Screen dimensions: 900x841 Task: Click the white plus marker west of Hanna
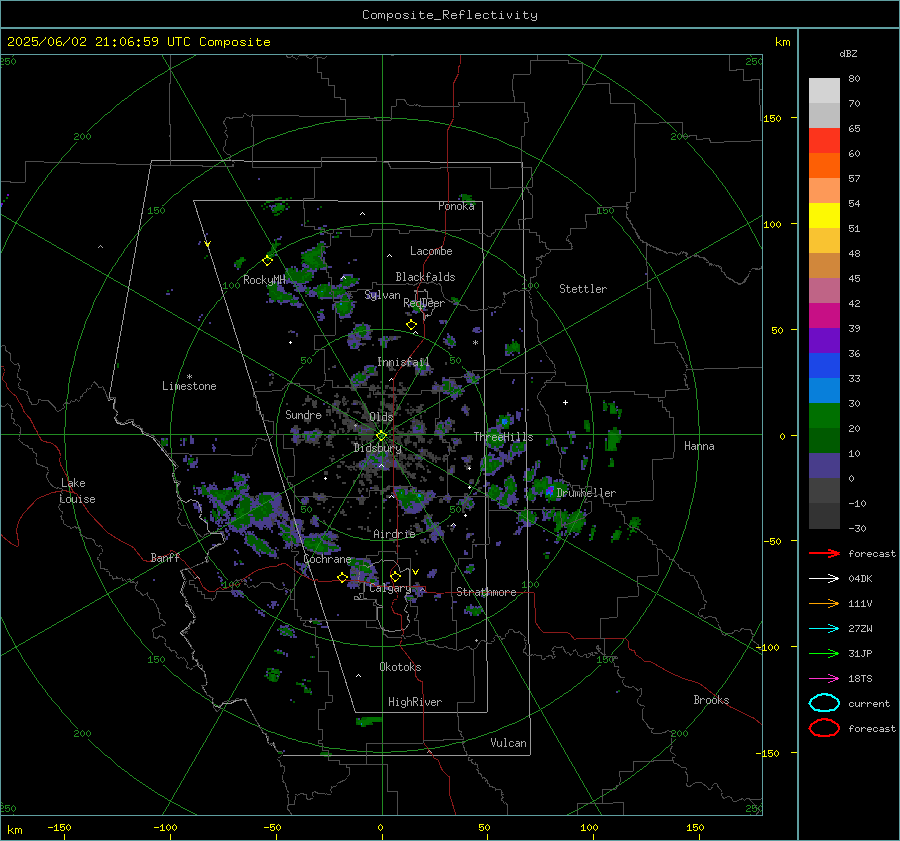coord(565,402)
